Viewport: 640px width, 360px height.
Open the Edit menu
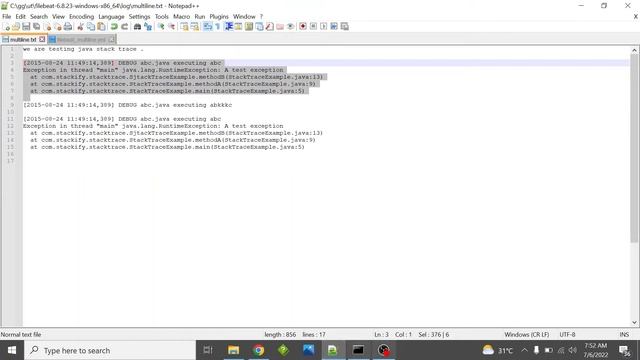tap(20, 17)
